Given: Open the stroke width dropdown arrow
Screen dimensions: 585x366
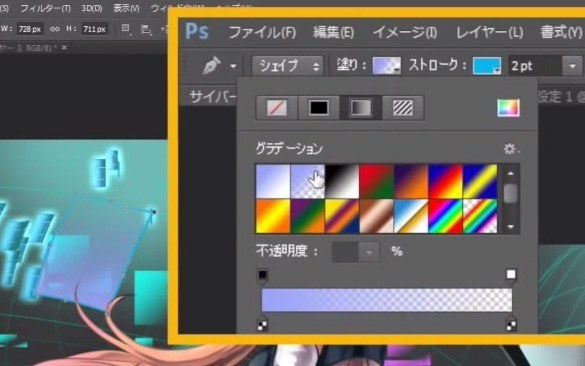Looking at the screenshot, I should click(x=573, y=66).
